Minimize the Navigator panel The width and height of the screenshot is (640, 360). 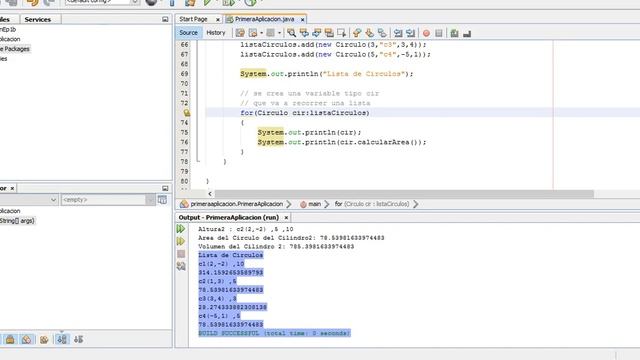[165, 188]
